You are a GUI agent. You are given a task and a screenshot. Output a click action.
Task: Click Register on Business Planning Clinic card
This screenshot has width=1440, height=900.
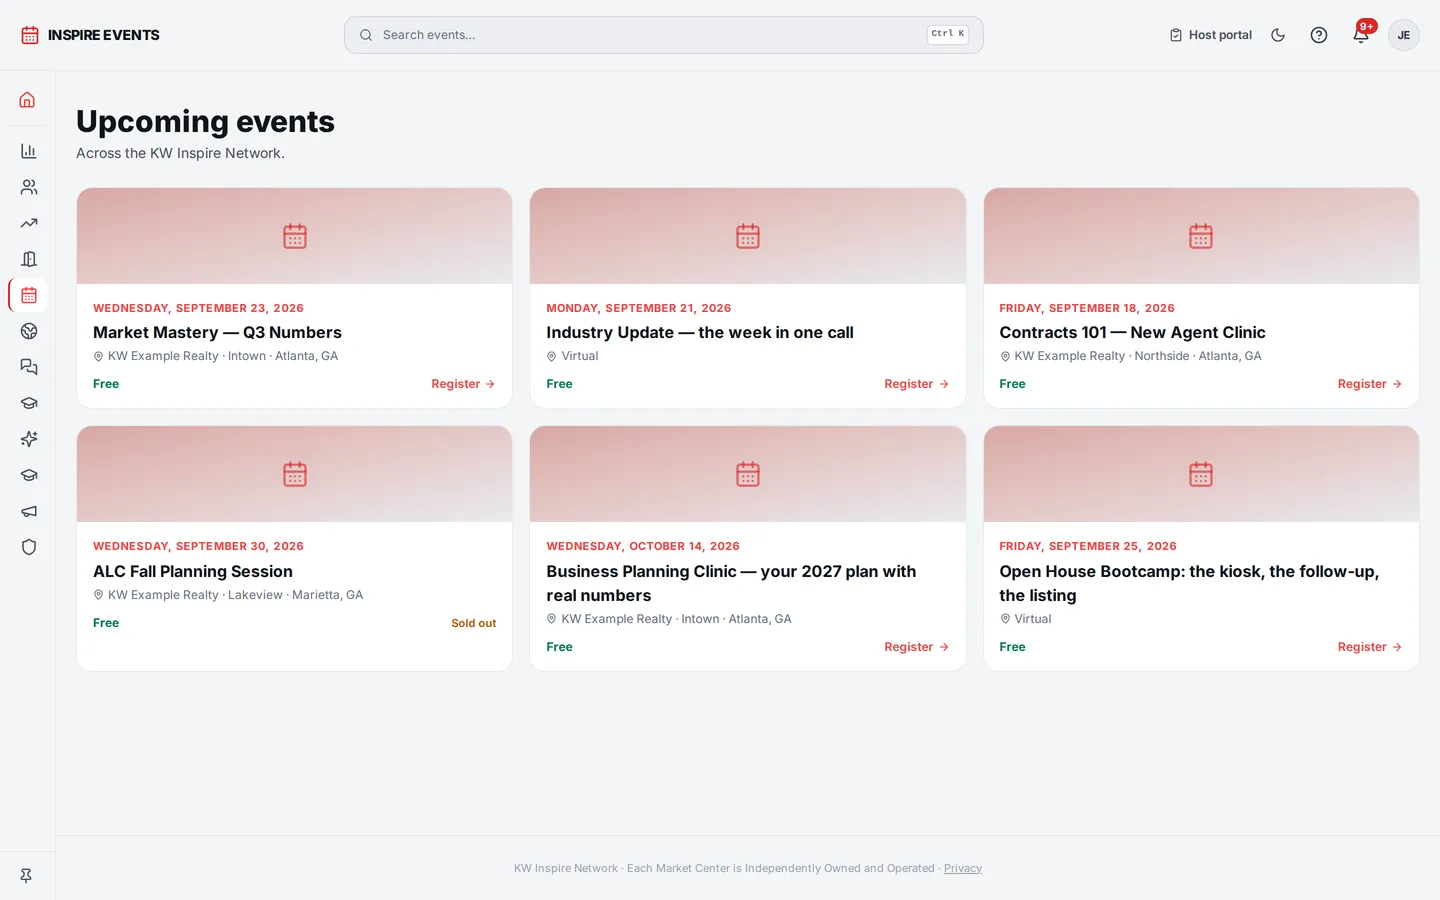click(x=916, y=647)
